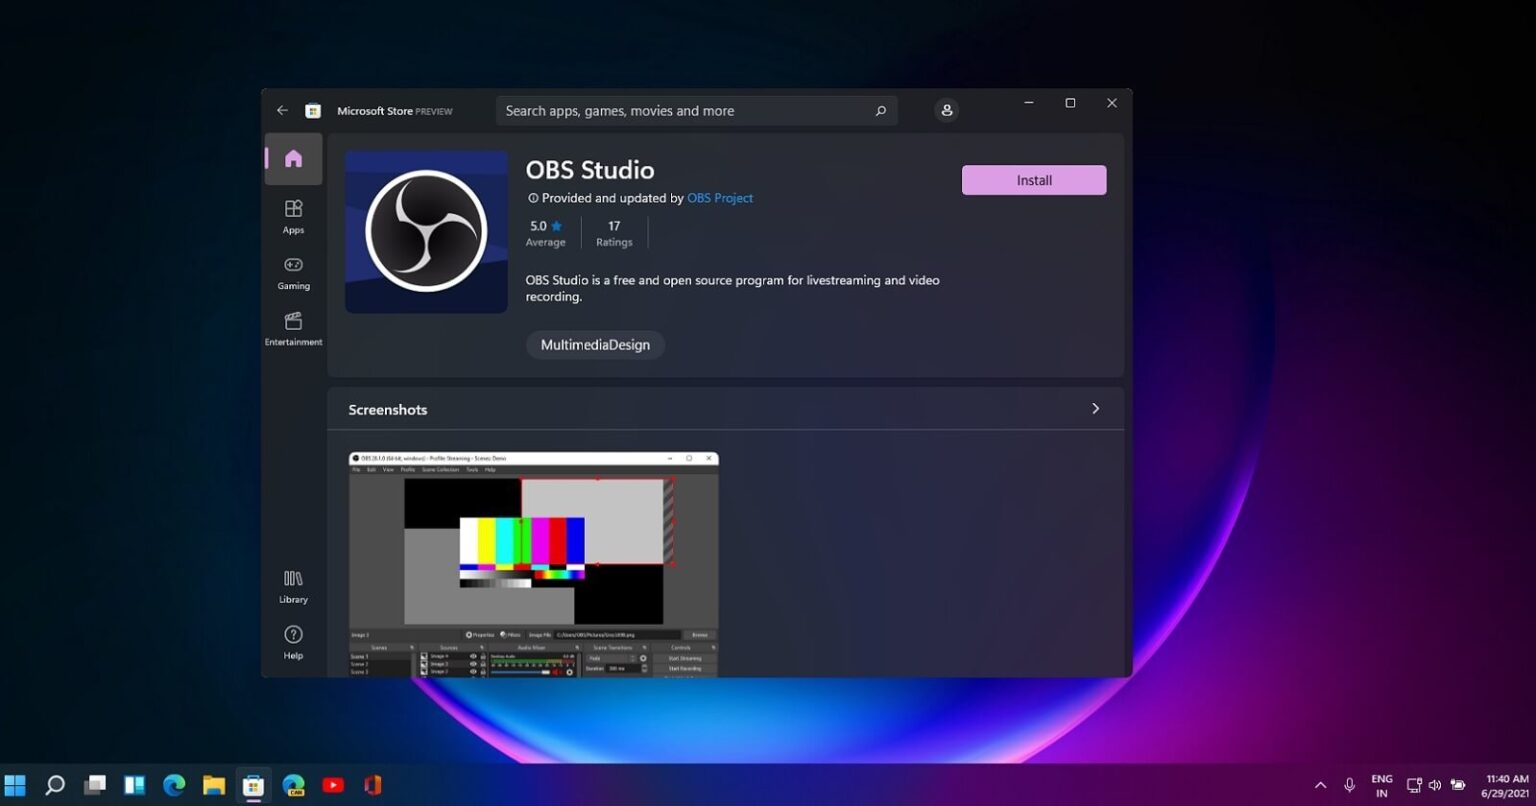Open the Apps section in the sidebar

[x=293, y=216]
